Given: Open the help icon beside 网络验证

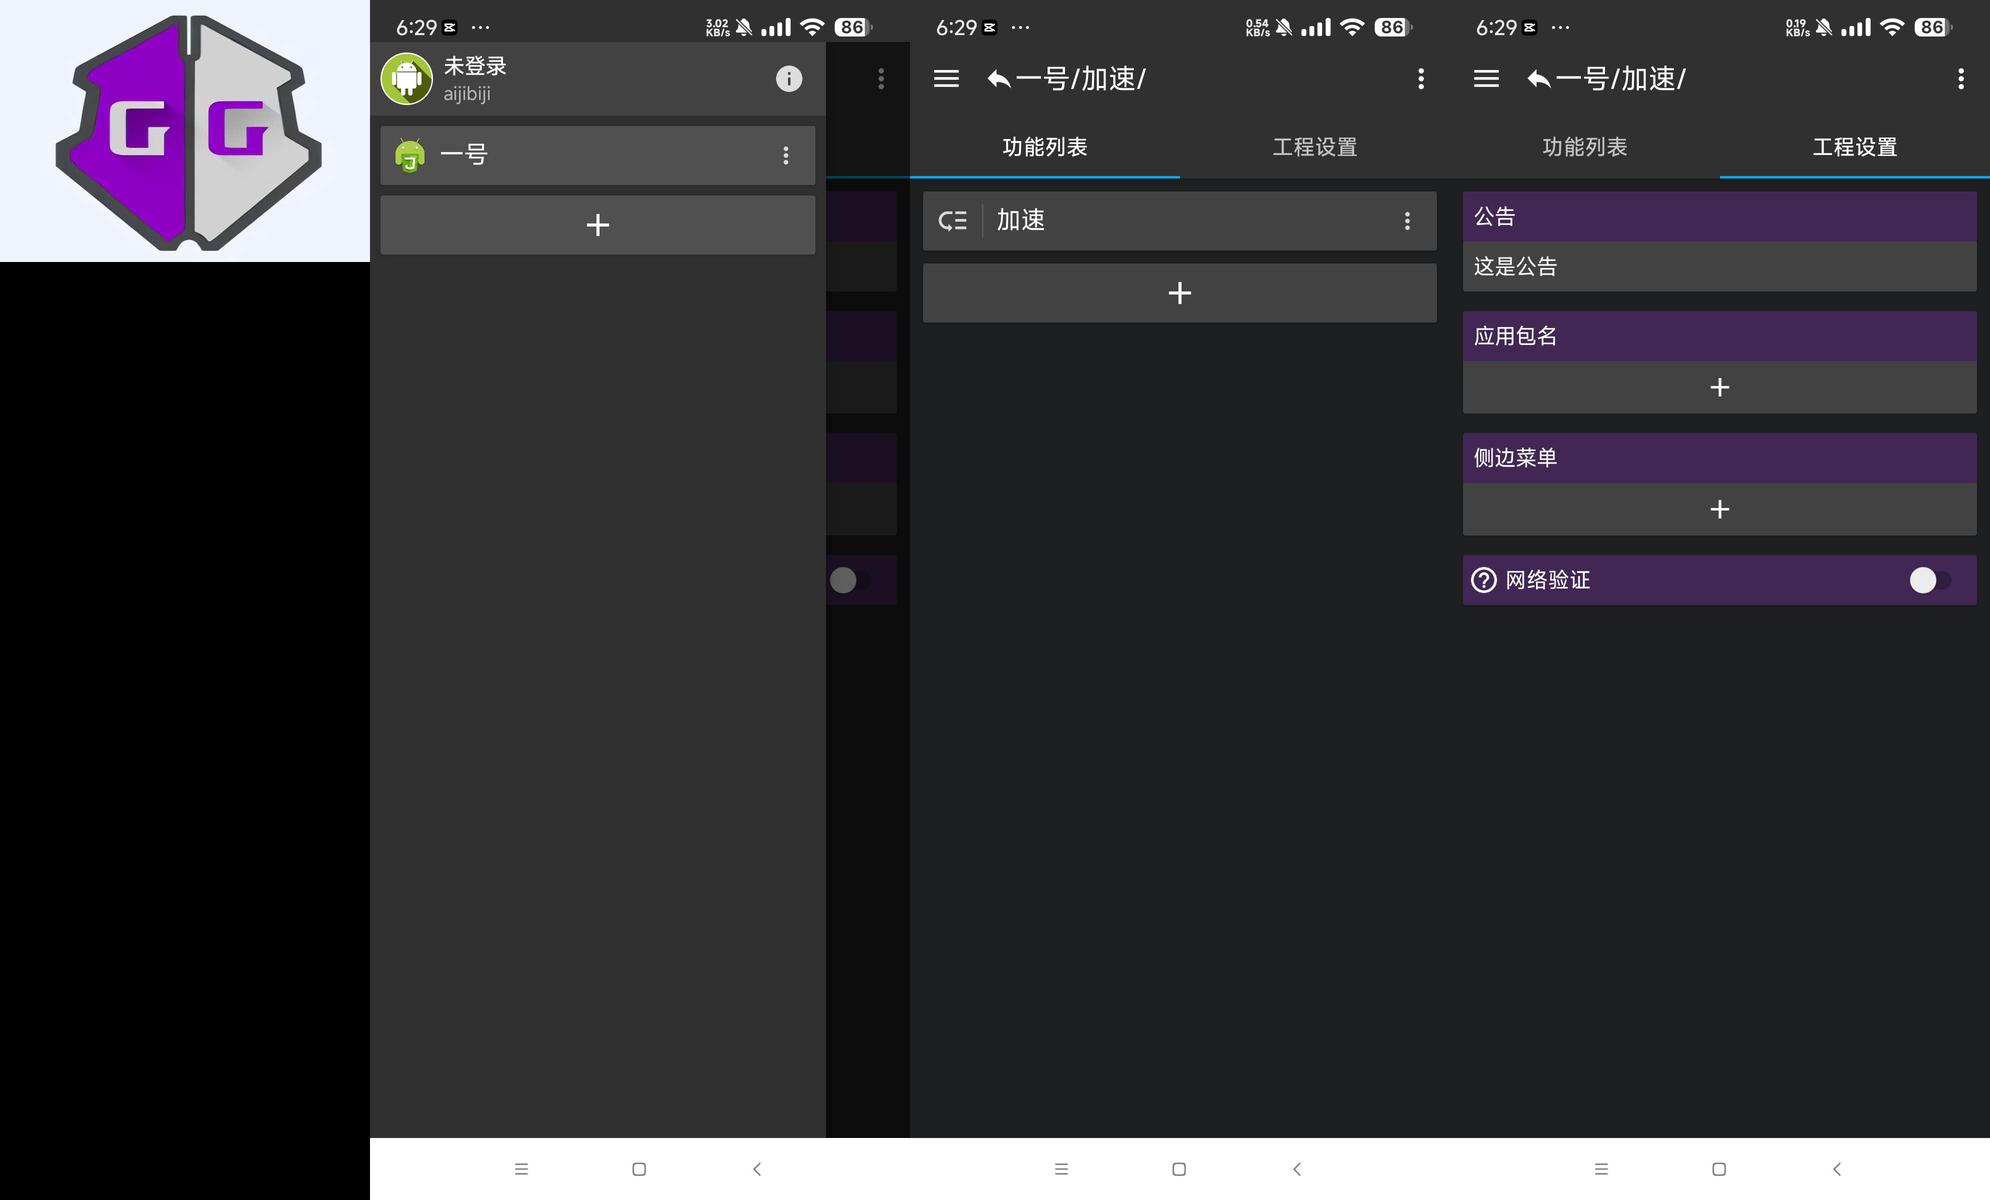Looking at the screenshot, I should coord(1484,580).
